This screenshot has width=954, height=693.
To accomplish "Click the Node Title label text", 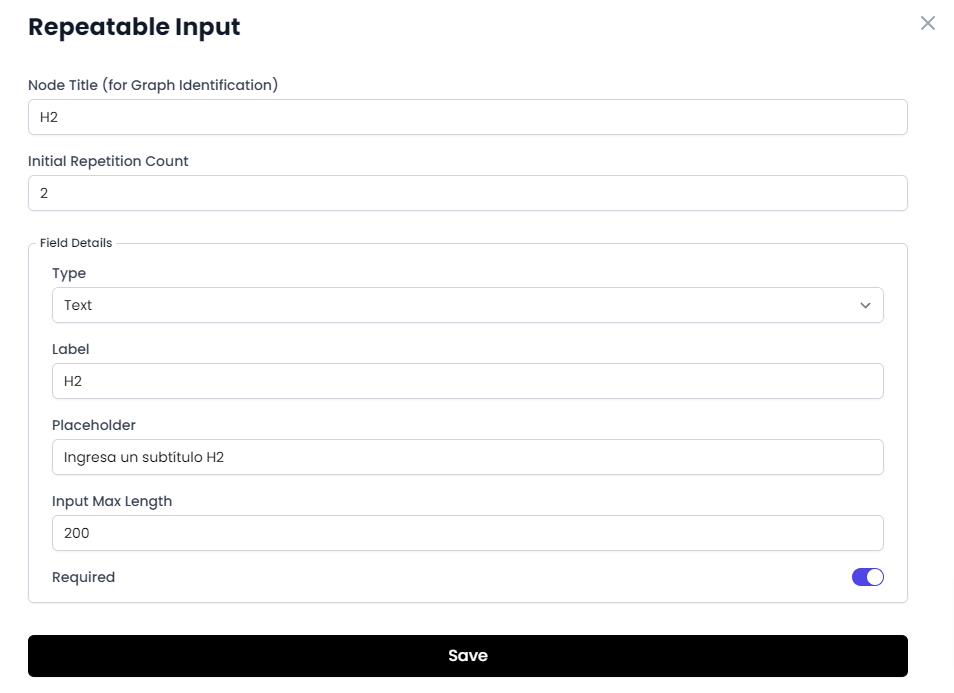I will [153, 85].
